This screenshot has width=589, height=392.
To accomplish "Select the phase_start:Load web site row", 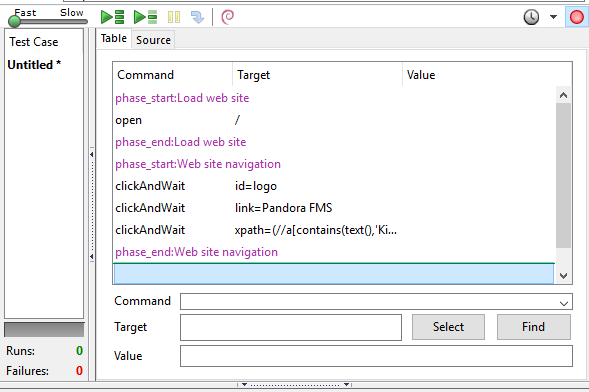I will (x=334, y=98).
